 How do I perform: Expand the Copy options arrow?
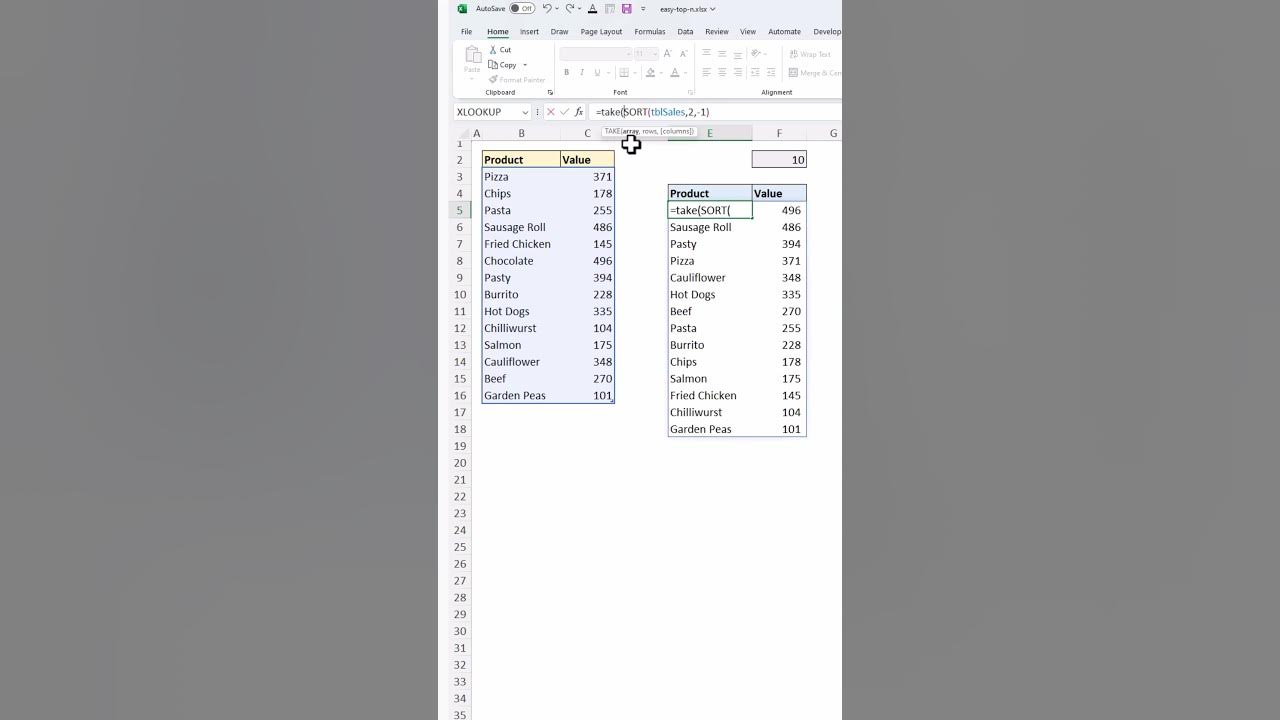[525, 65]
